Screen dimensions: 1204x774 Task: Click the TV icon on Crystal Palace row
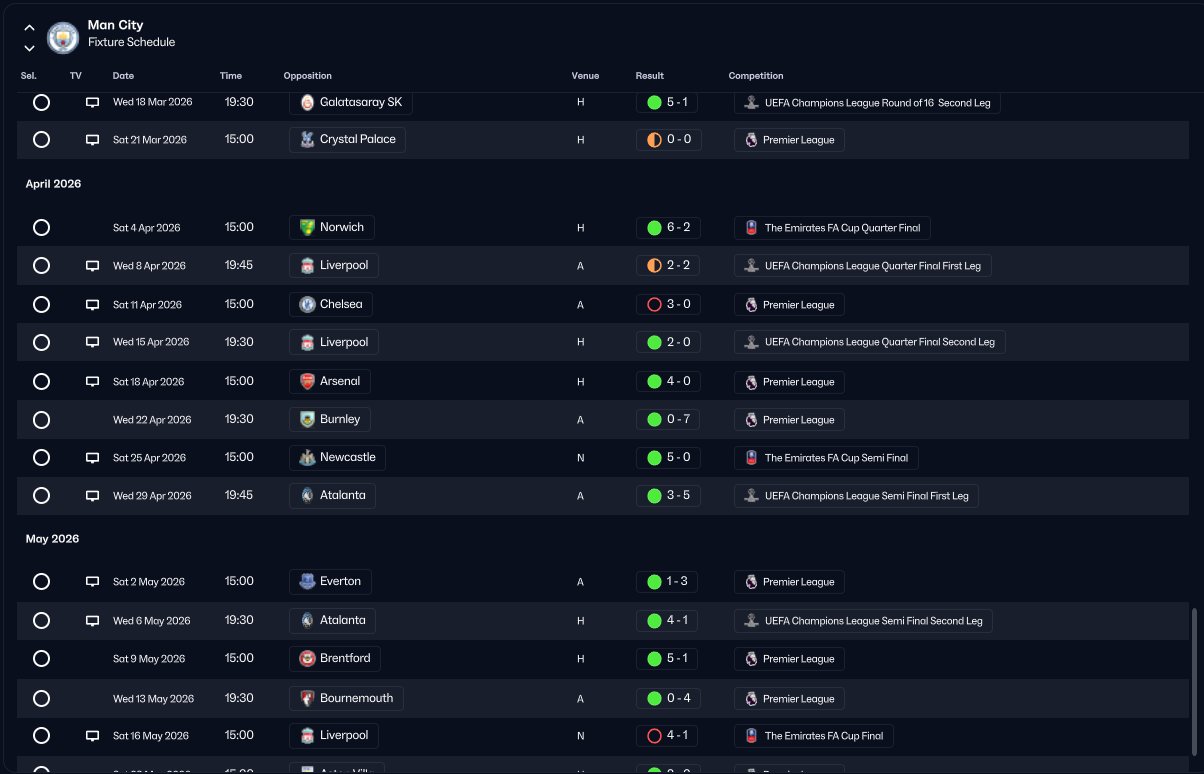[x=92, y=140]
